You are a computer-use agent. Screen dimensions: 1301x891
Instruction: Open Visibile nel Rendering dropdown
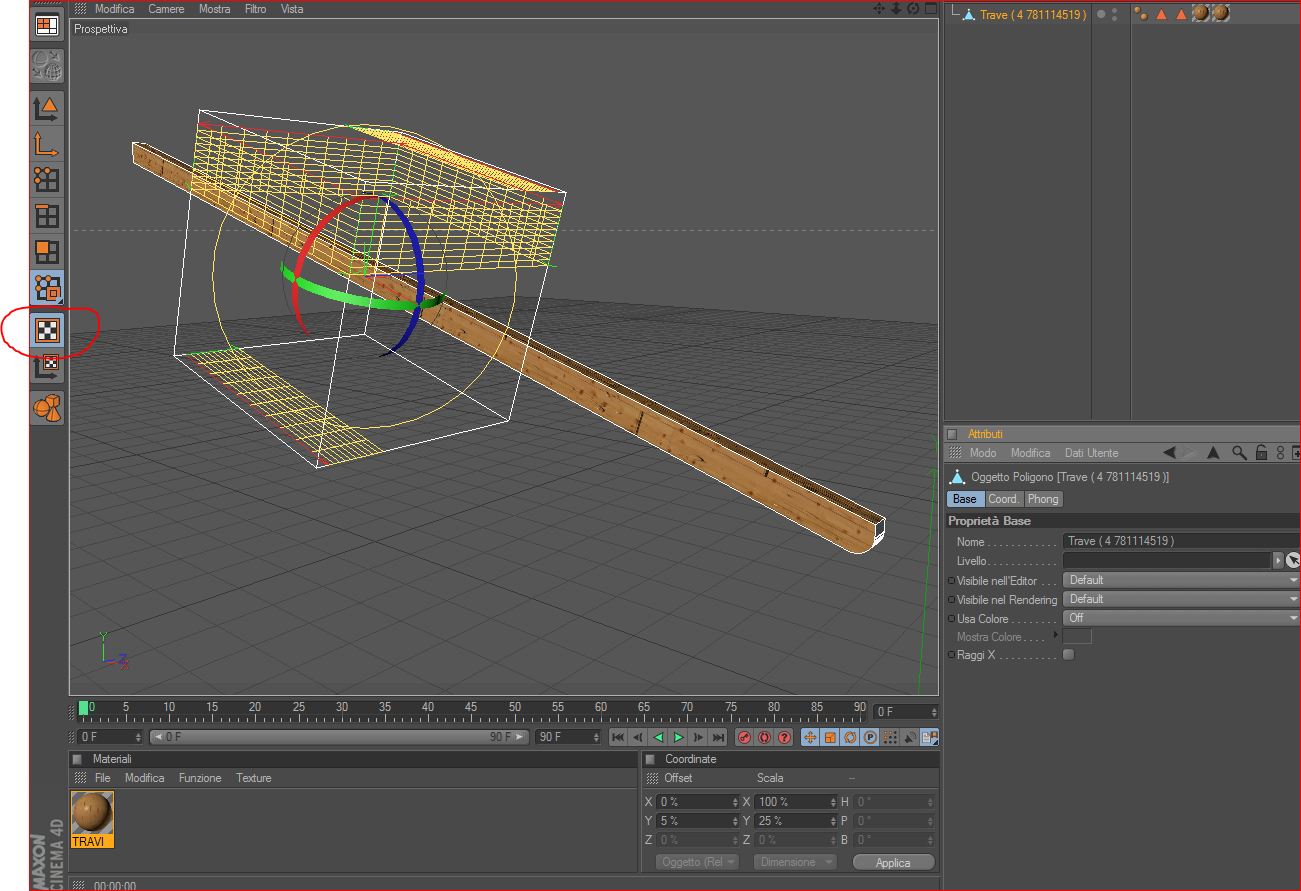click(x=1182, y=599)
